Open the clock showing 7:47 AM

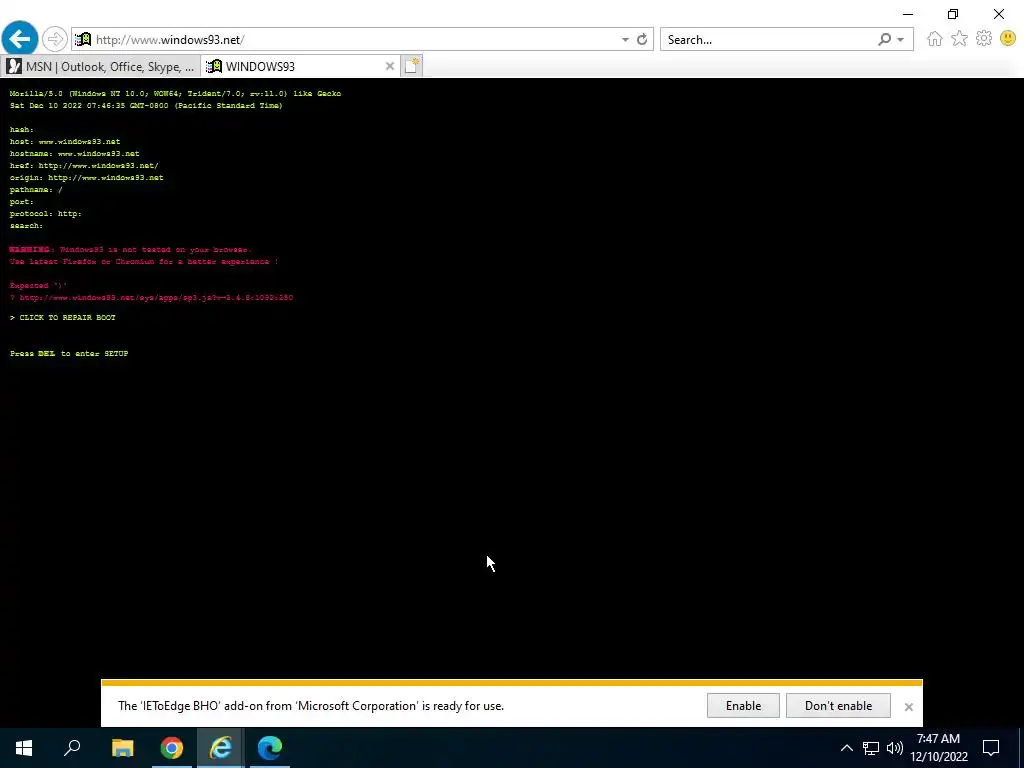(938, 748)
